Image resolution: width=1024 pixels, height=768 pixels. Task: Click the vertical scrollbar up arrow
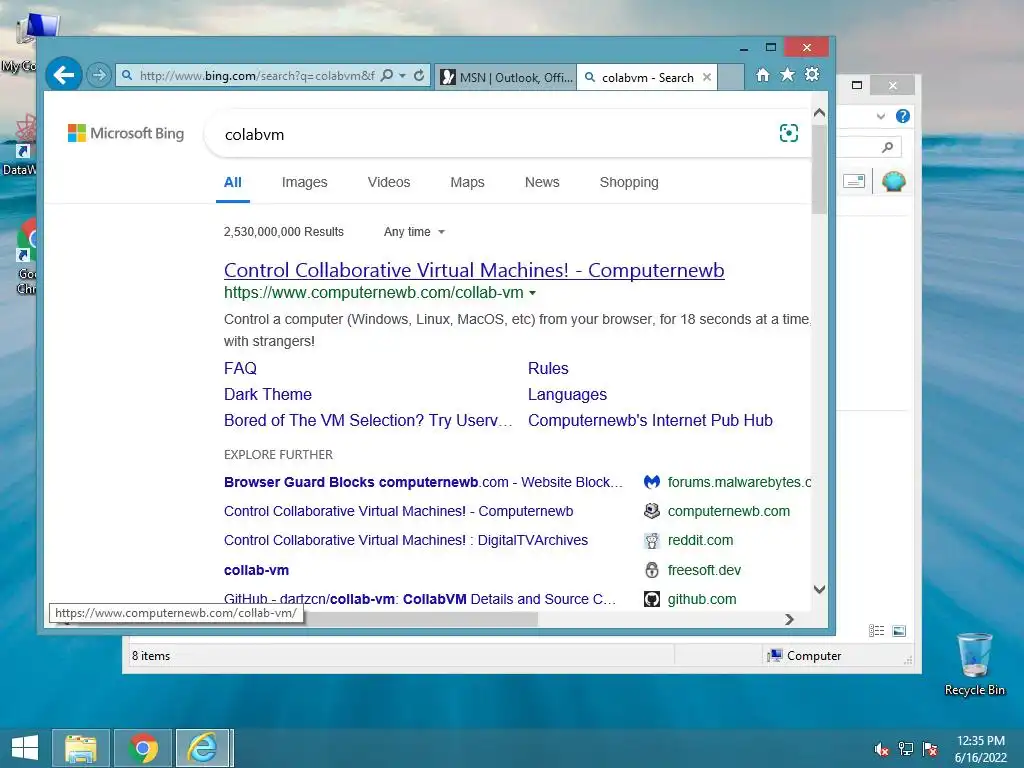pyautogui.click(x=820, y=113)
